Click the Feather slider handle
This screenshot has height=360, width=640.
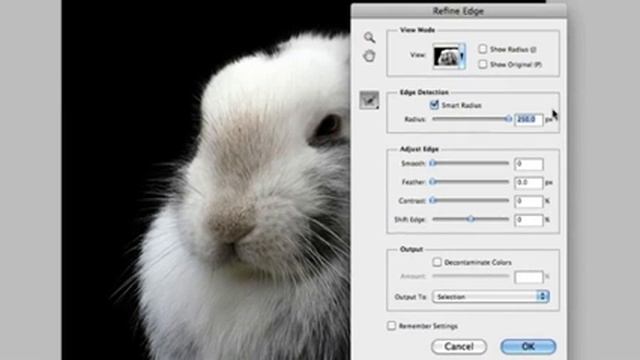pos(433,182)
